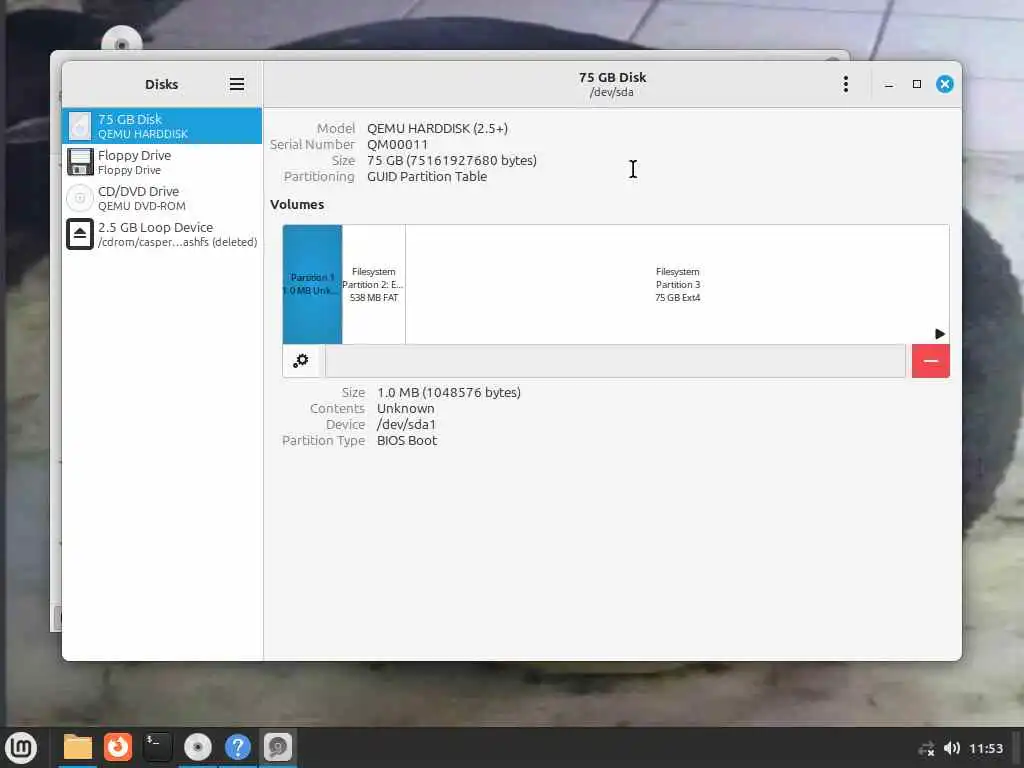1024x768 pixels.
Task: Open the Disks hamburger application menu
Action: [x=236, y=84]
